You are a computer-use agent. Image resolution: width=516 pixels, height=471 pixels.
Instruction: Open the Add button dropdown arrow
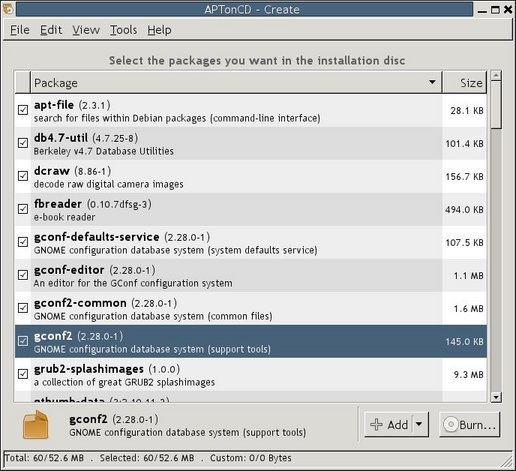click(x=419, y=424)
